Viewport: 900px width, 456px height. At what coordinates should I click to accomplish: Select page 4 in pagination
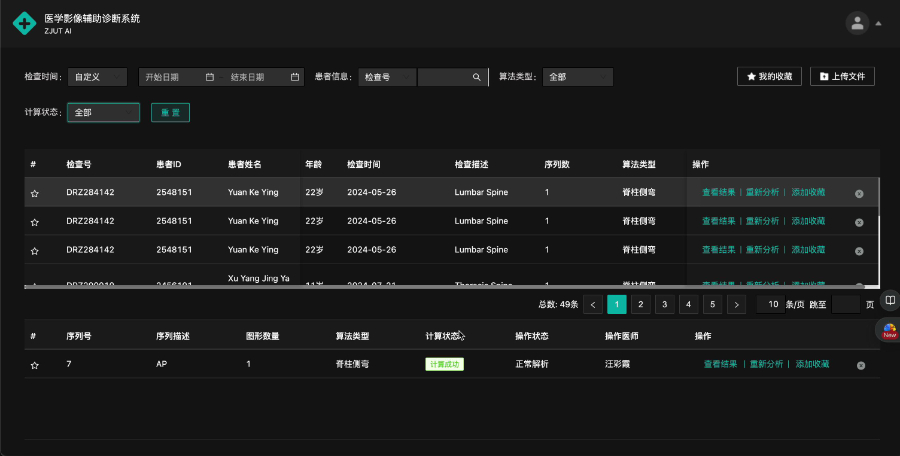pos(689,304)
